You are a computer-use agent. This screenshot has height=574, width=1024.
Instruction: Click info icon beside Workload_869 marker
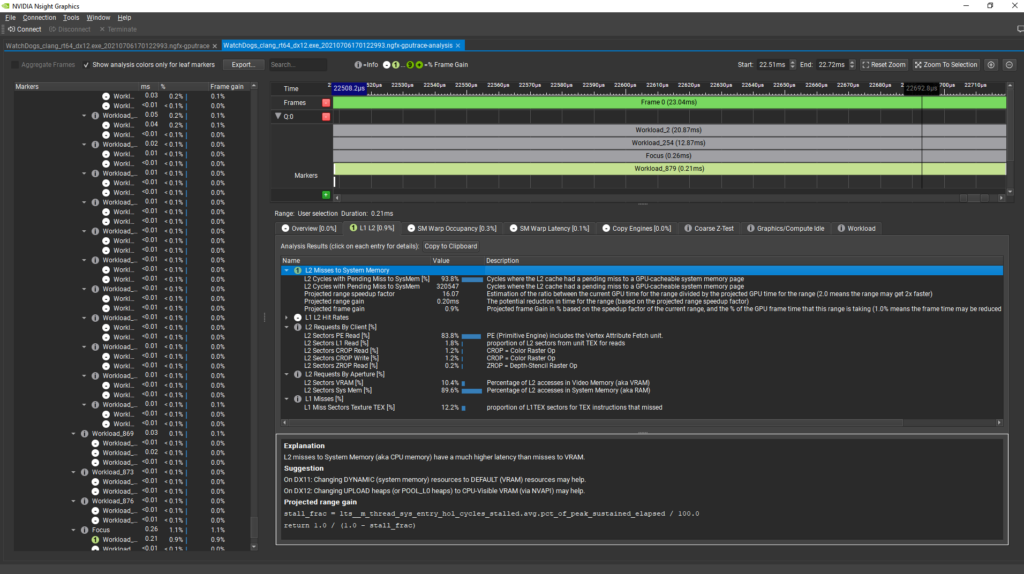[85, 433]
